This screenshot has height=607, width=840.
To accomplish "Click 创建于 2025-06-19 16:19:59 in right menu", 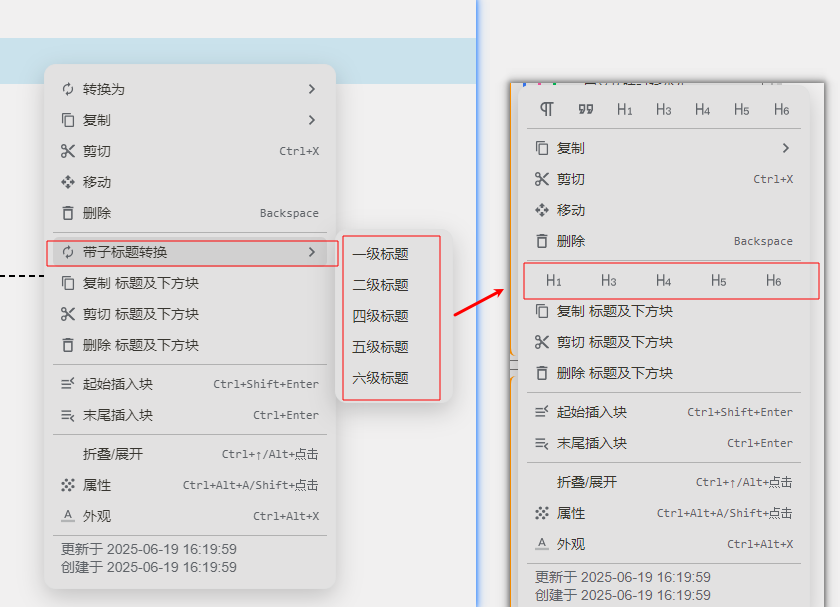I will point(623,595).
